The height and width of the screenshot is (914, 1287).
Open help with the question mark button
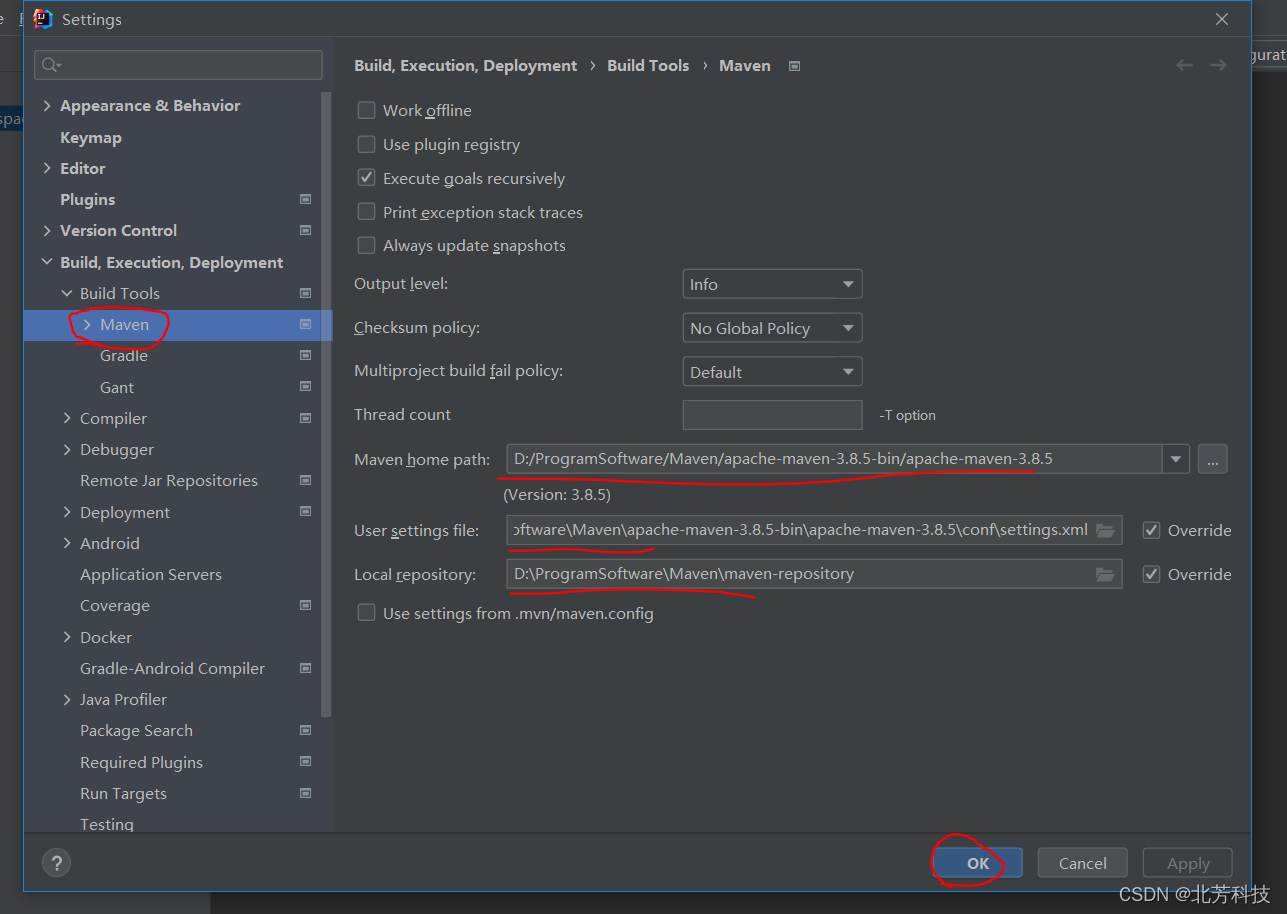click(x=57, y=863)
